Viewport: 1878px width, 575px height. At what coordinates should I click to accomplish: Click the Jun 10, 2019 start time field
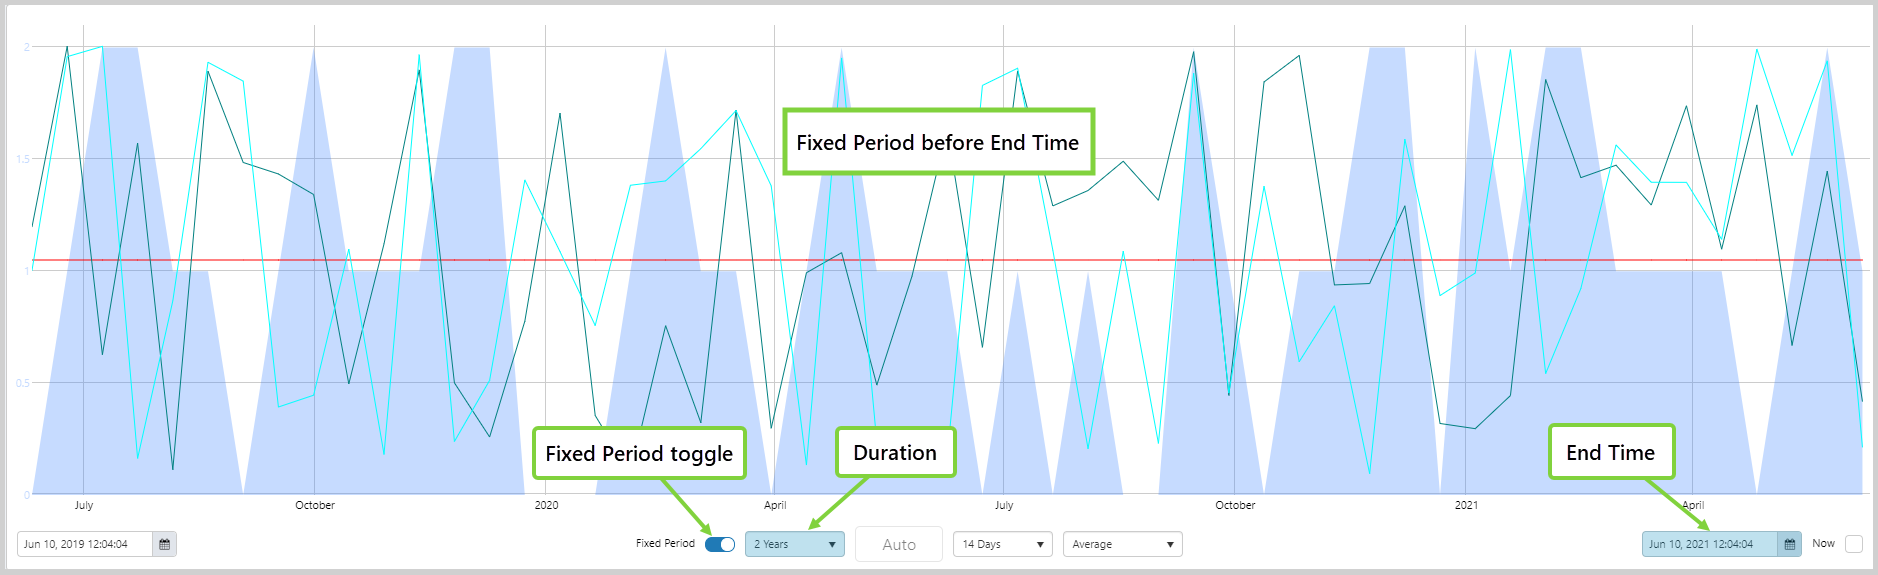(85, 544)
